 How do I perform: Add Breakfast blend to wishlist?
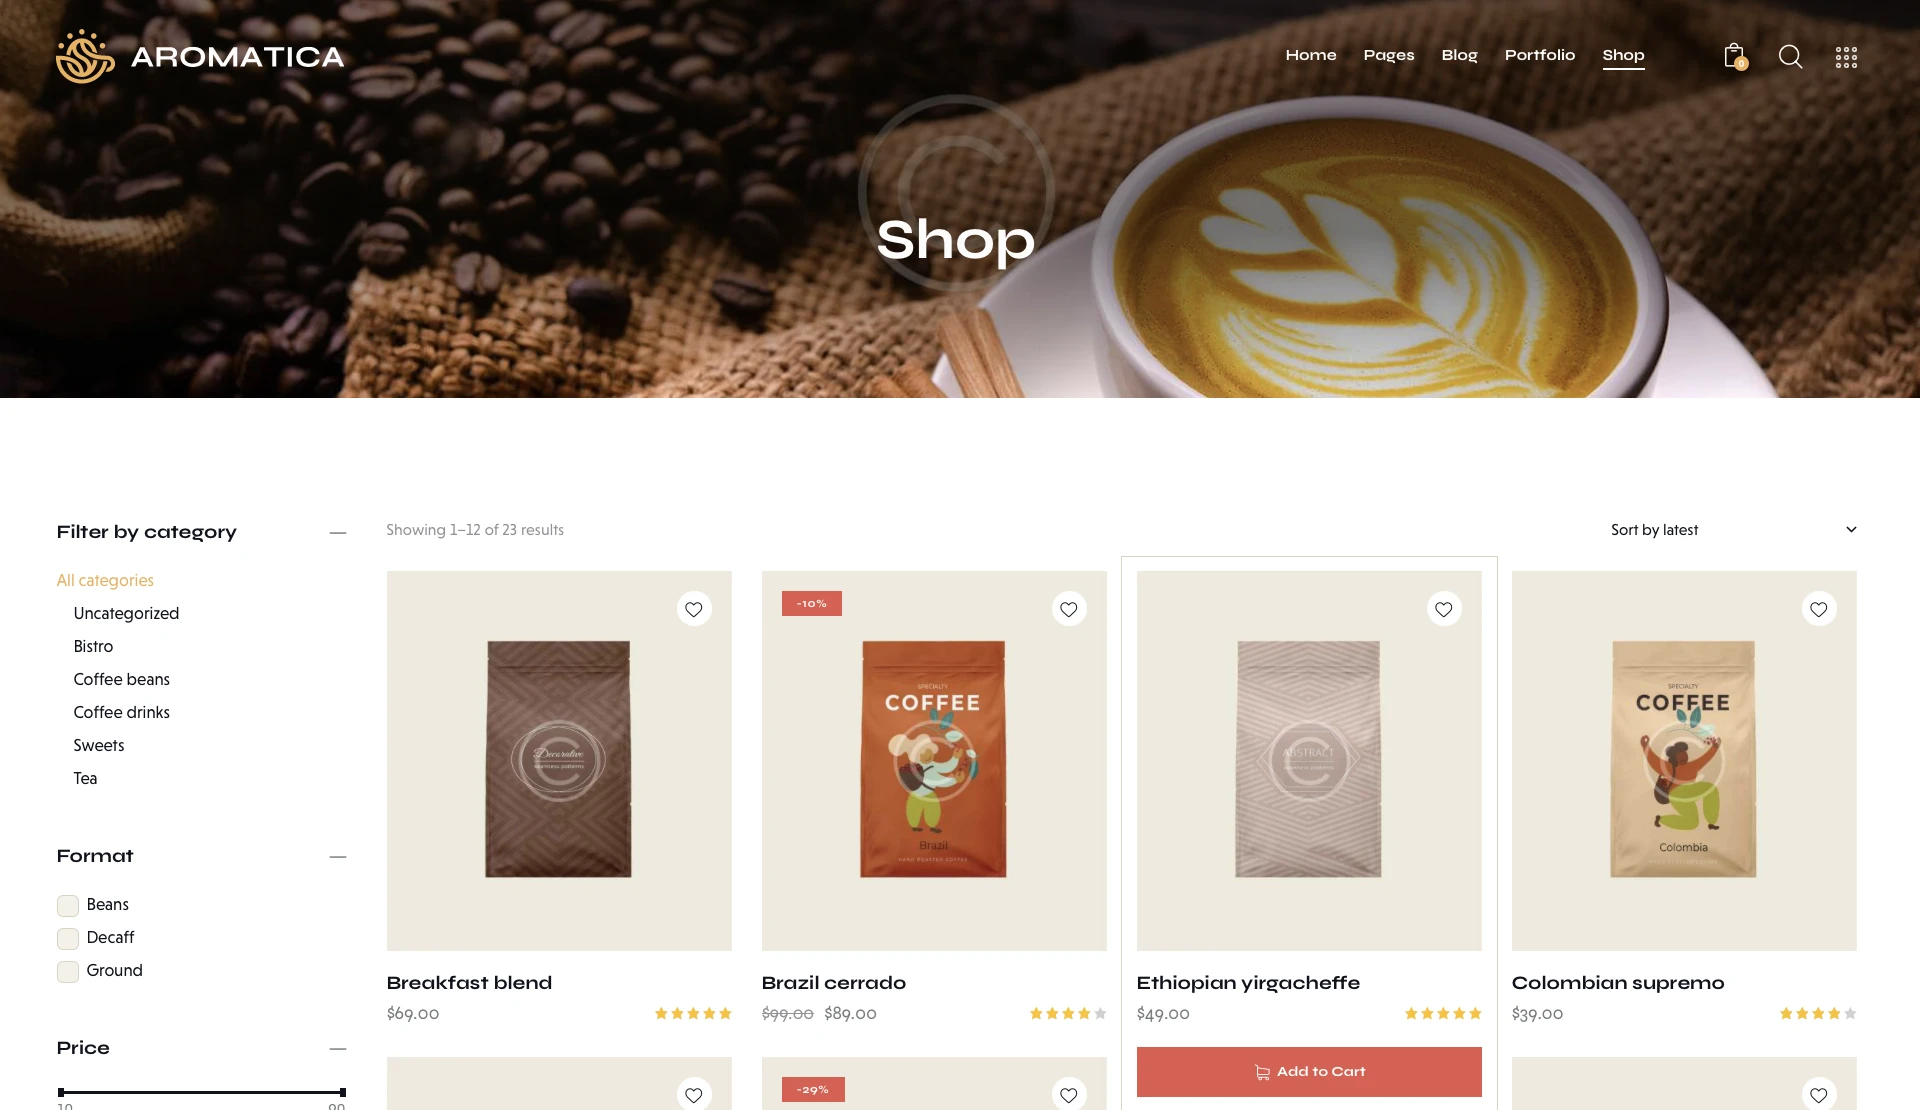[x=694, y=609]
